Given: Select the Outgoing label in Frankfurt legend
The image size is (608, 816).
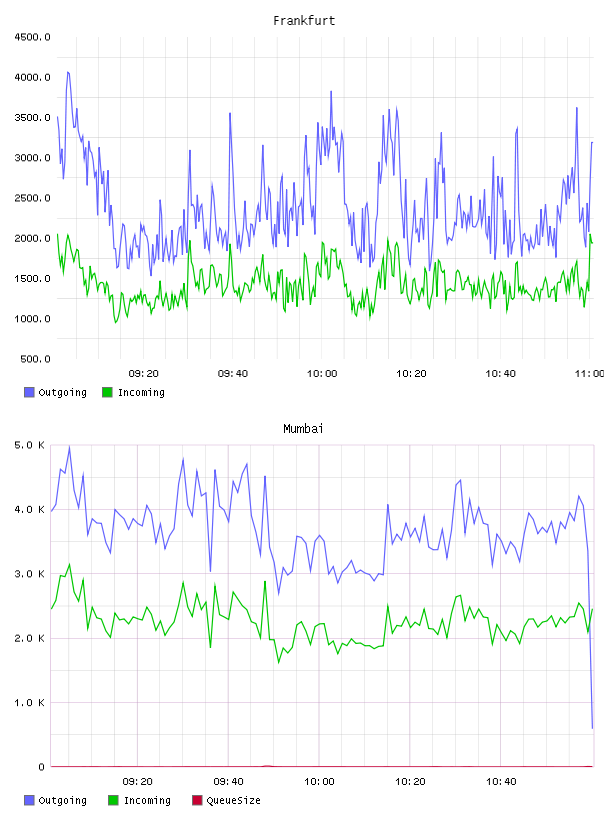Looking at the screenshot, I should 62,392.
